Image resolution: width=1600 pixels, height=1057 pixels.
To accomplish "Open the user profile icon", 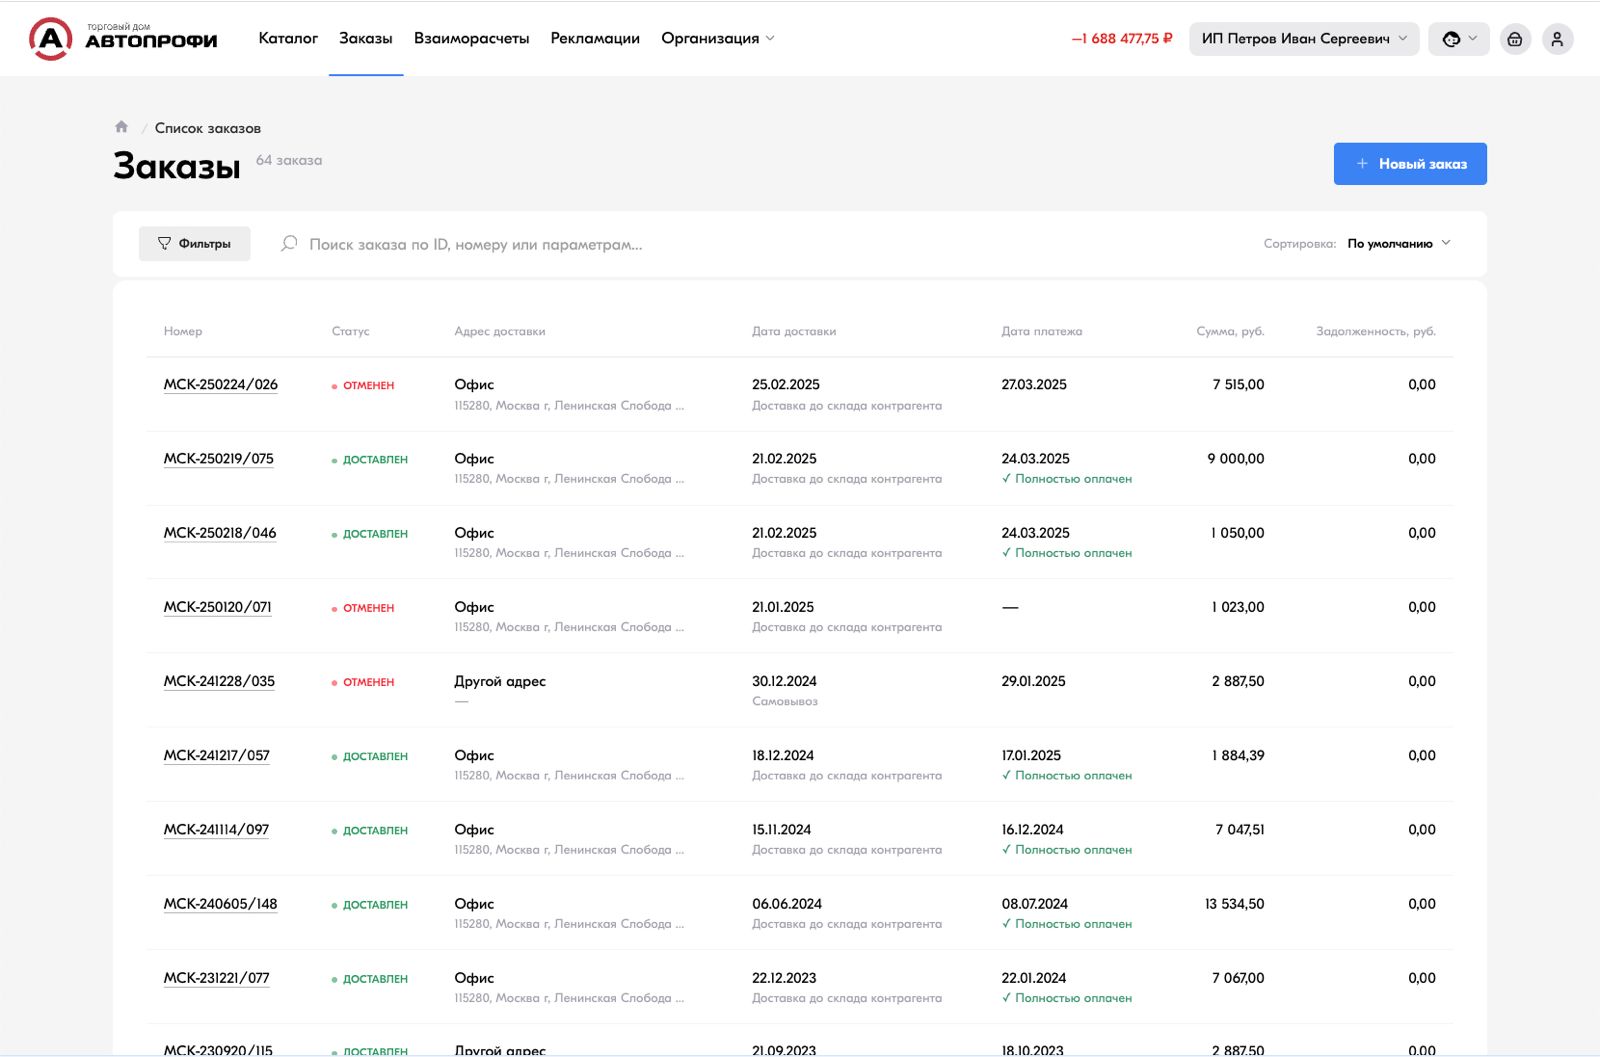I will 1557,39.
